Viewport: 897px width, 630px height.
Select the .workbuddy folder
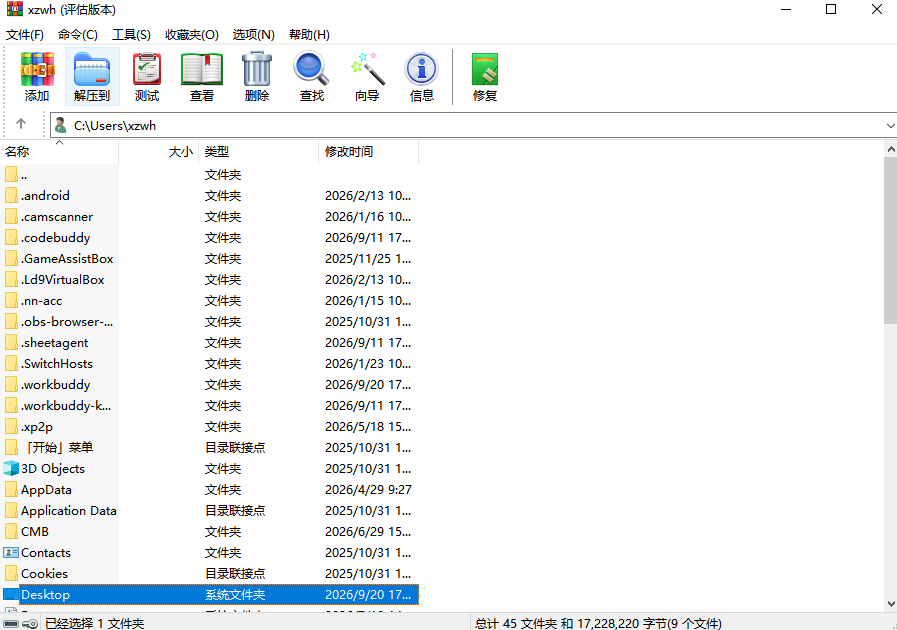pos(209,385)
